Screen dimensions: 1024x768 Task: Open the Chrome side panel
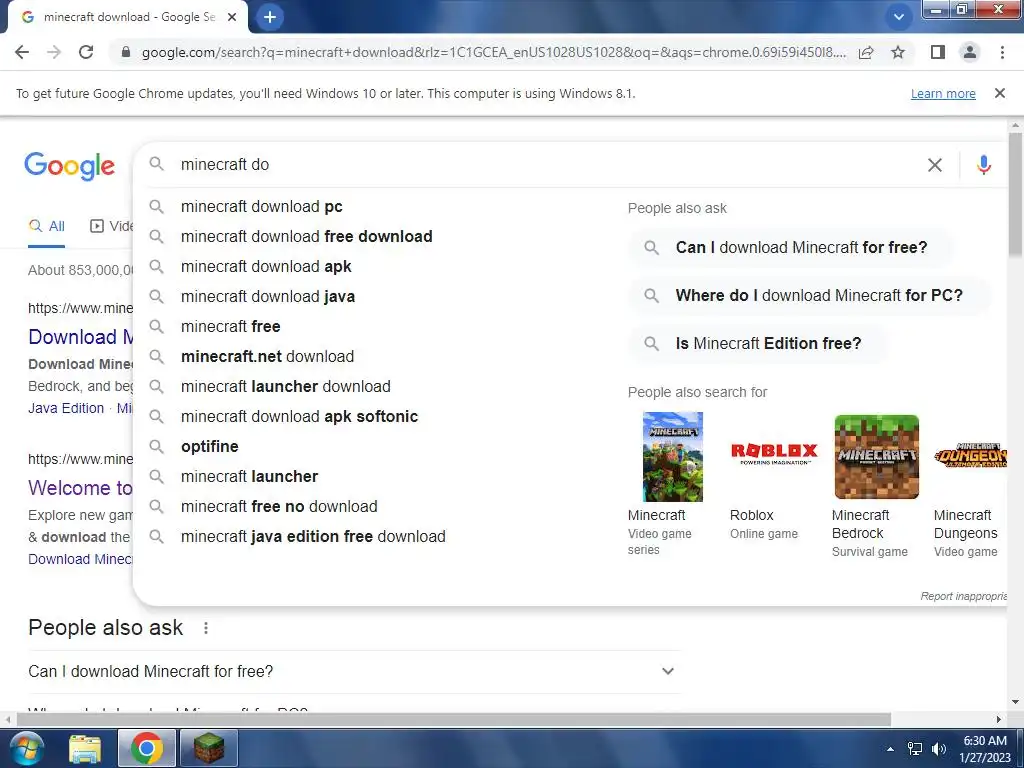[x=938, y=52]
